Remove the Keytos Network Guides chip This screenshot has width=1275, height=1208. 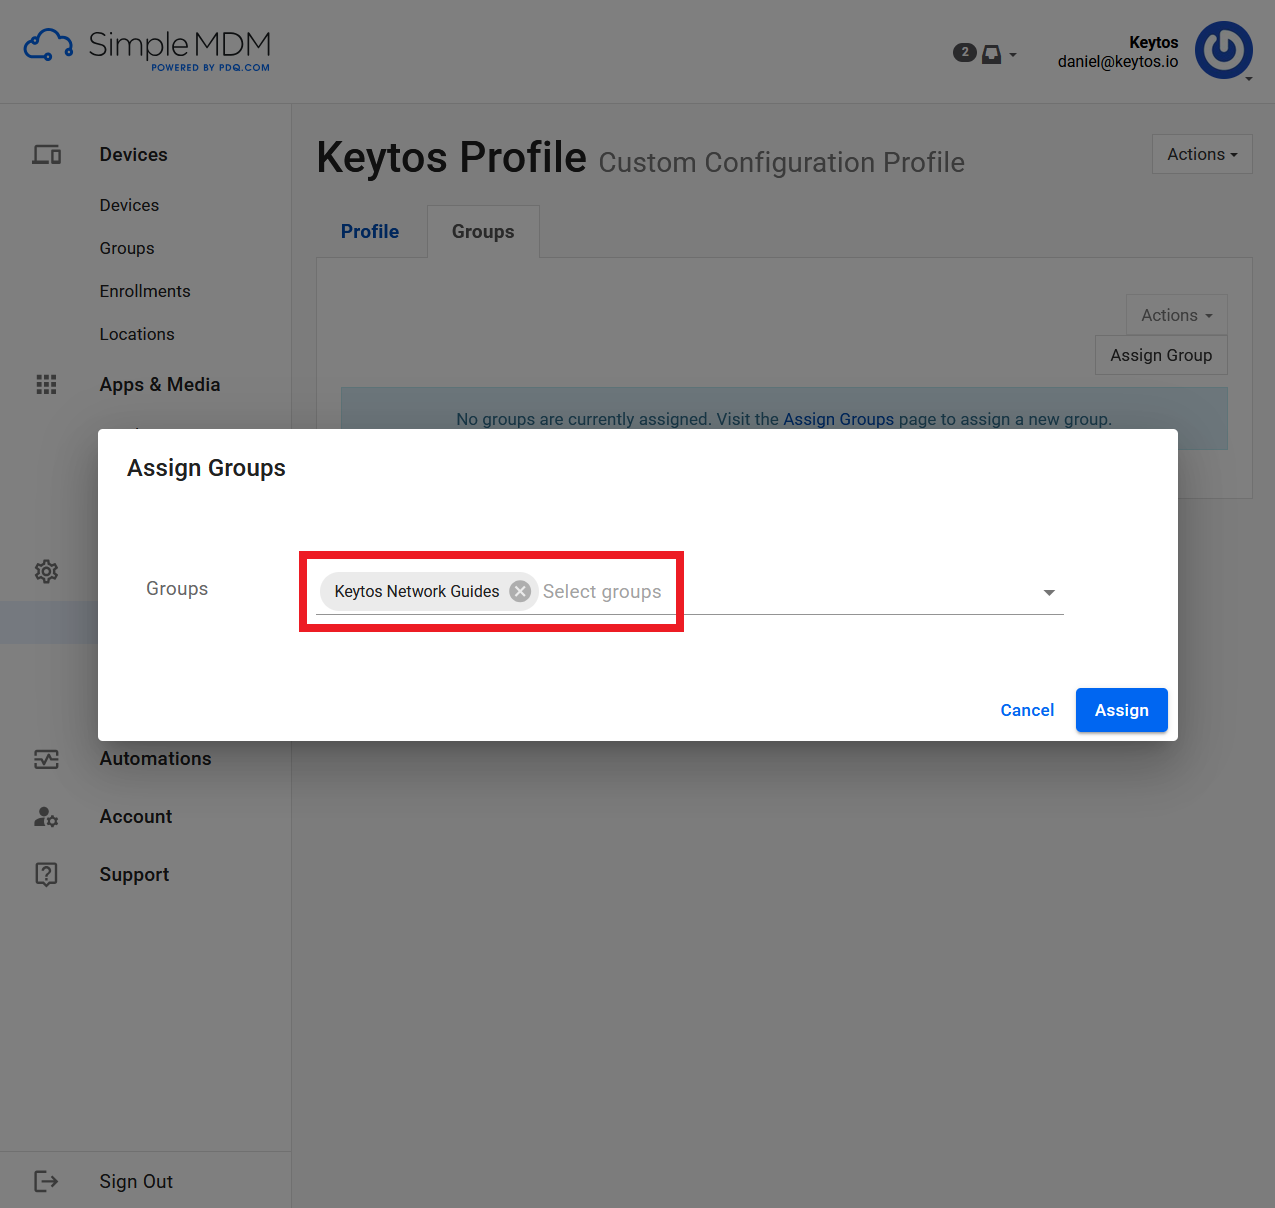tap(520, 591)
